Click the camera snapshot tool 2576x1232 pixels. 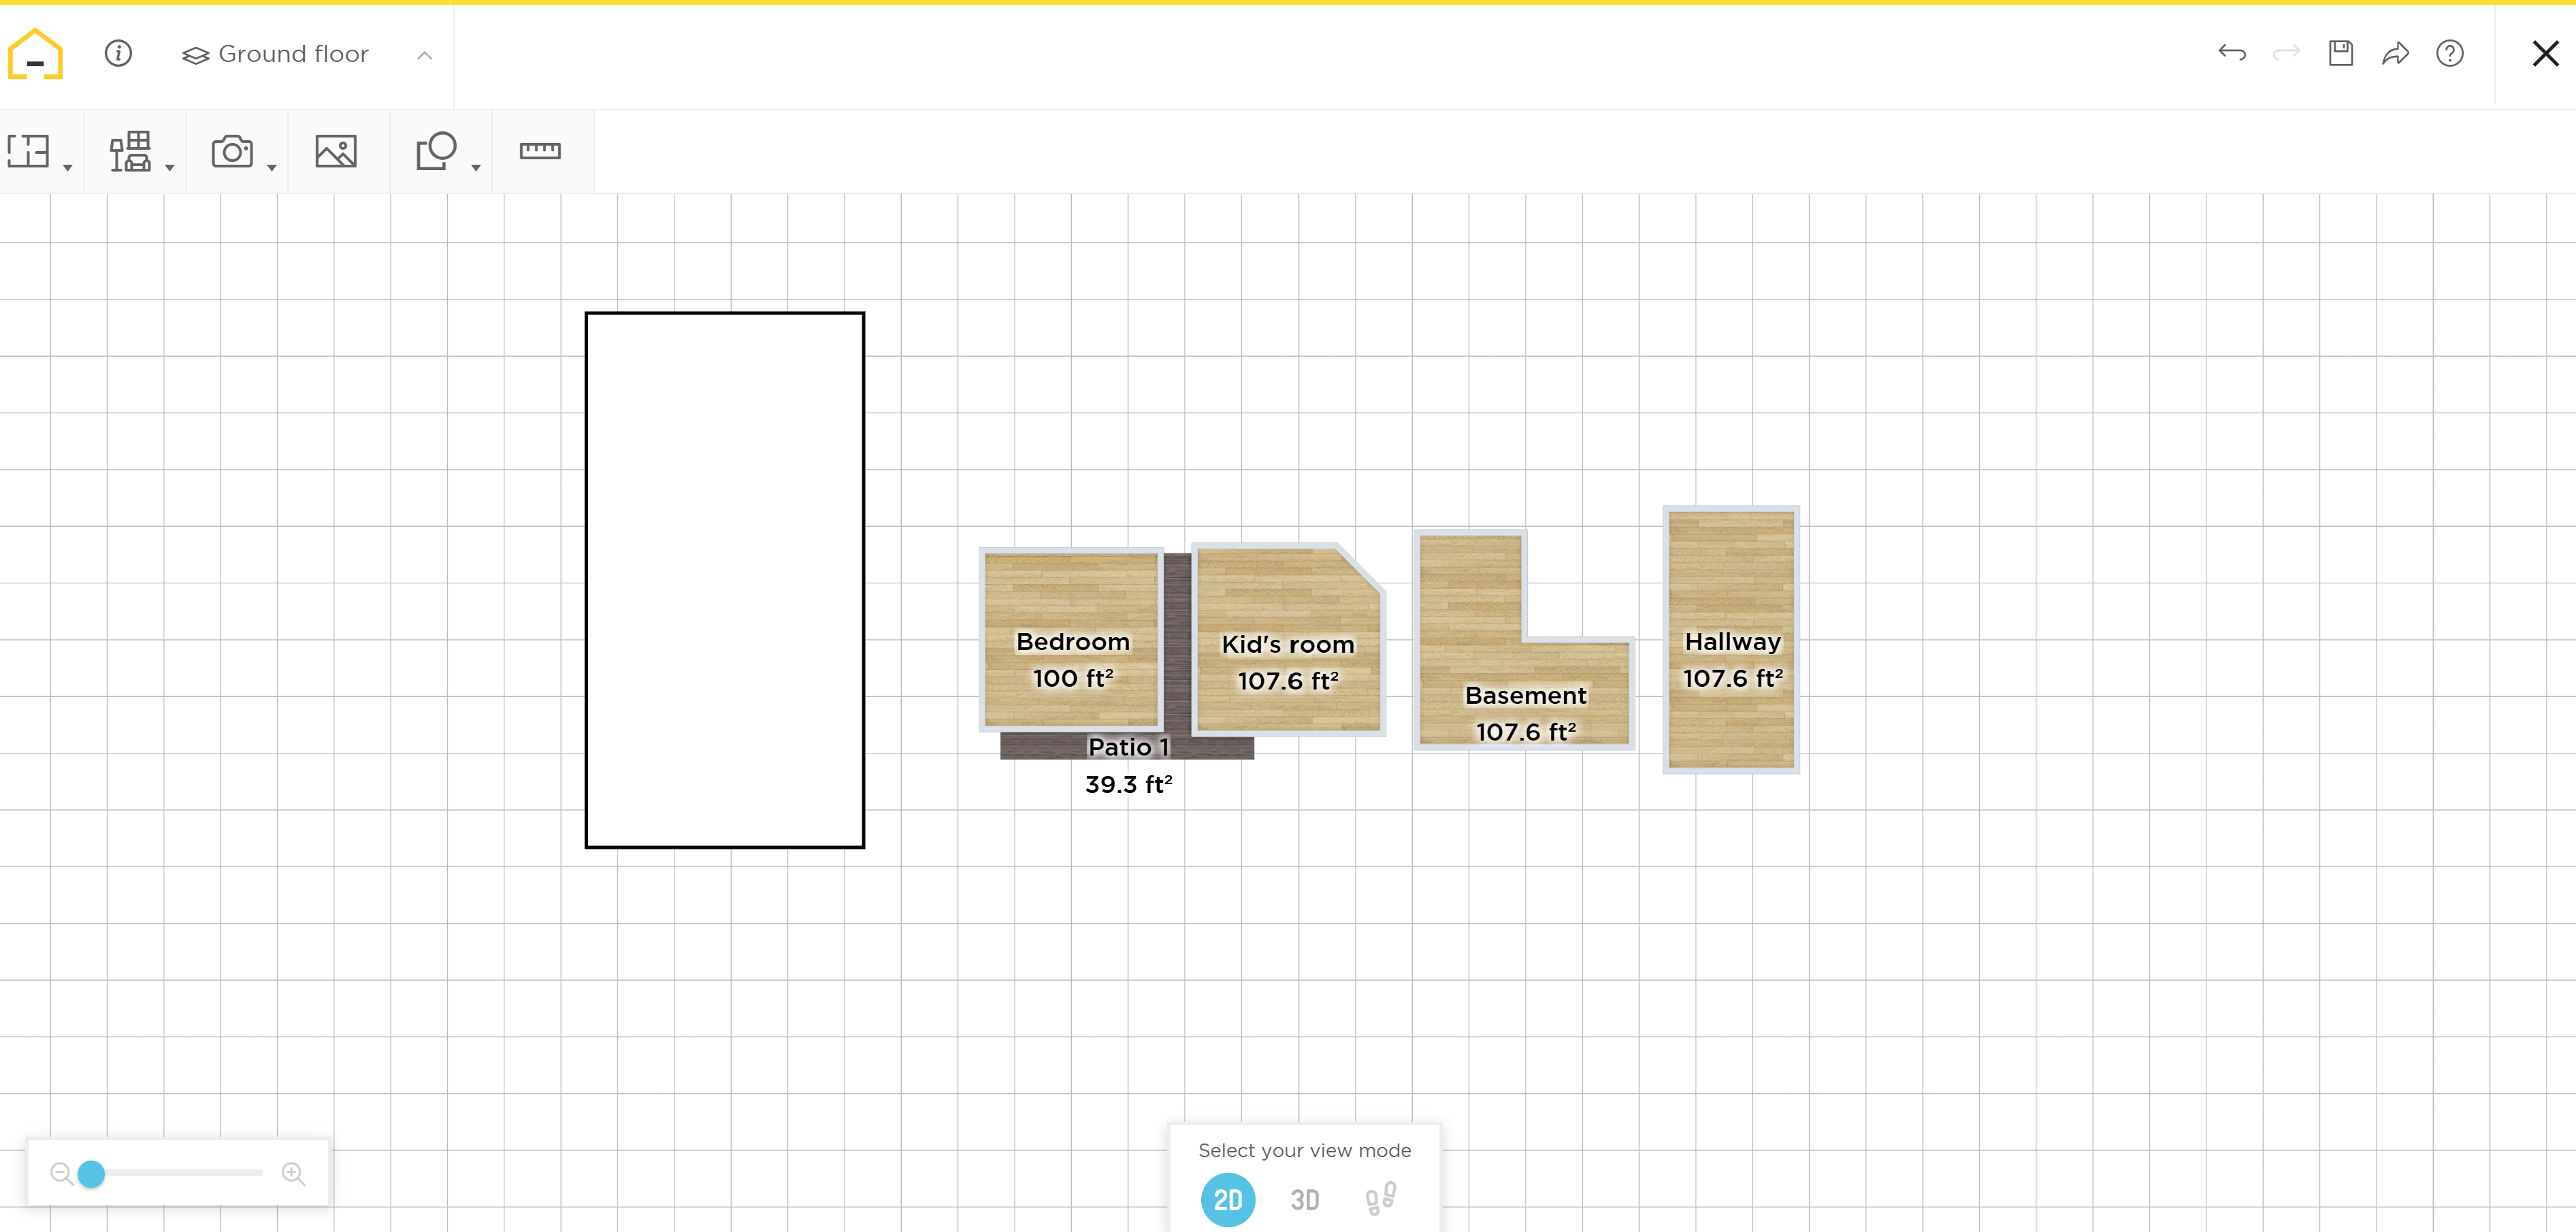(232, 151)
